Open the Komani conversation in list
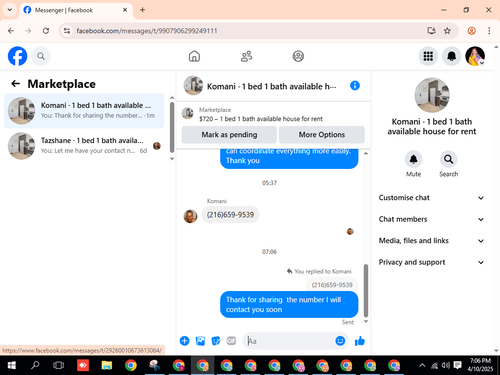The image size is (500, 375). 84,110
